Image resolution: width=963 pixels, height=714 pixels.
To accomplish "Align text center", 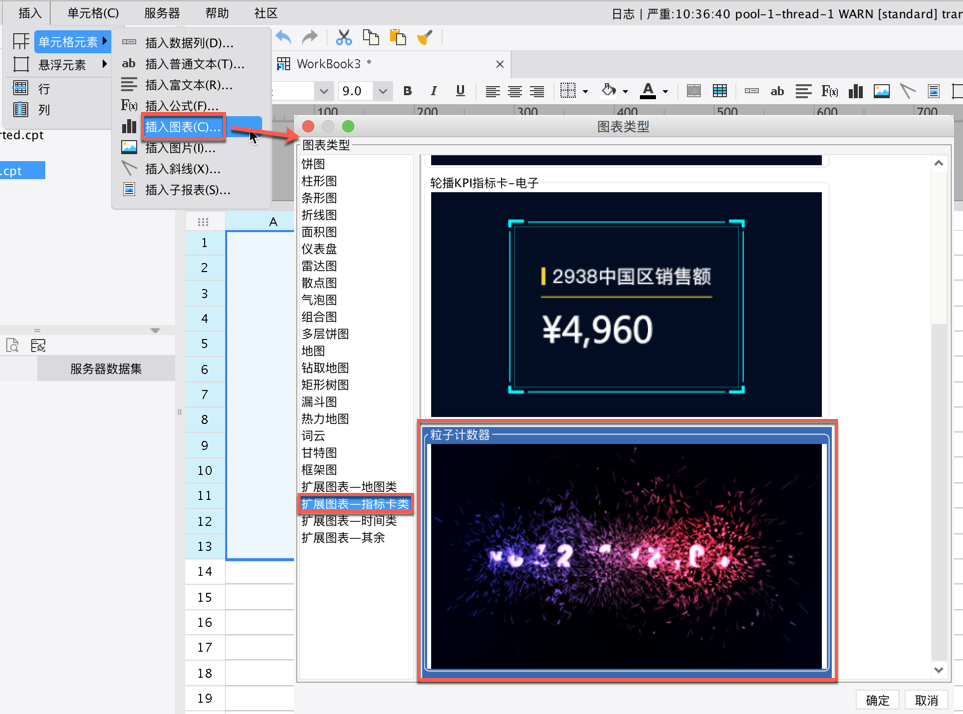I will (515, 91).
